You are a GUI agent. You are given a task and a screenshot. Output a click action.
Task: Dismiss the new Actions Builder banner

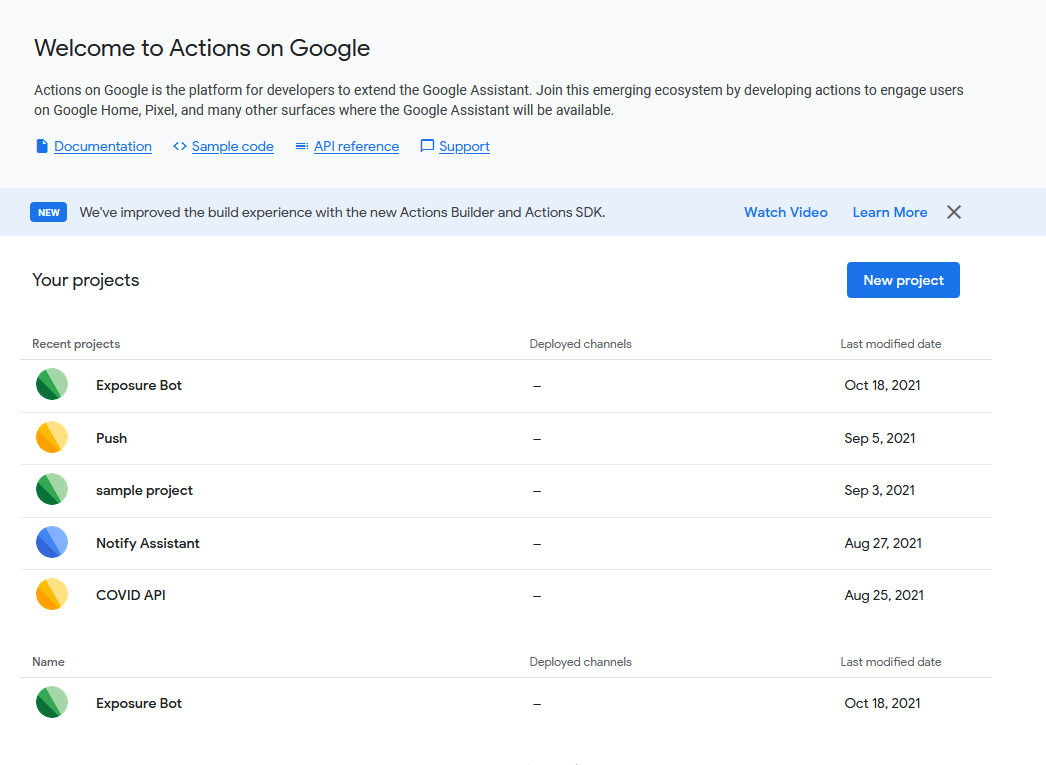(954, 212)
